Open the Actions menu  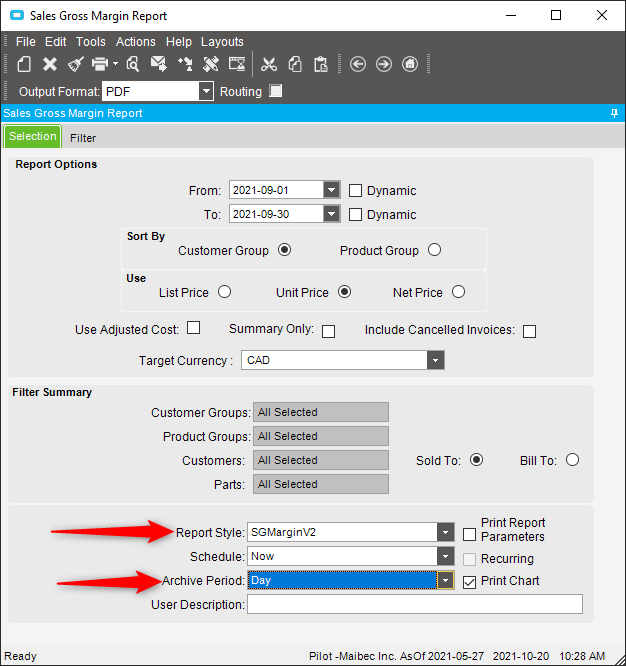(x=135, y=42)
